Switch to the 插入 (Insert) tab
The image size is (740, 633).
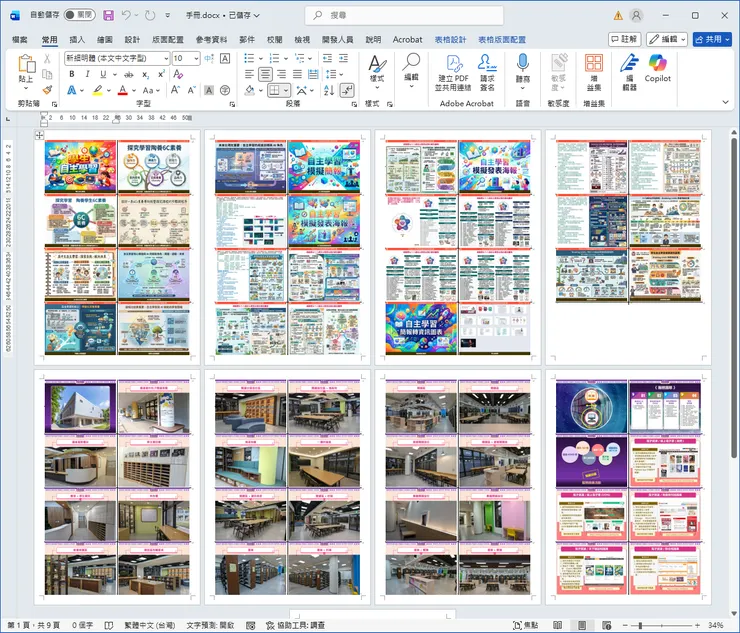coord(77,40)
